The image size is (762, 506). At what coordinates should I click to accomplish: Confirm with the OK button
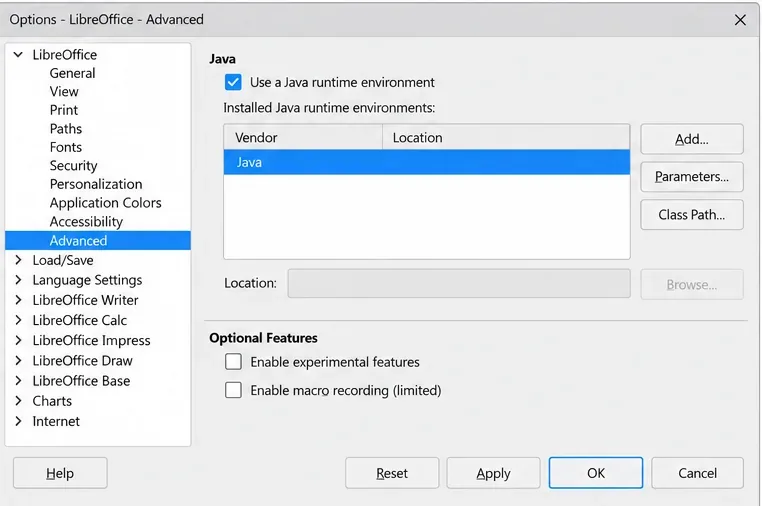coord(596,473)
